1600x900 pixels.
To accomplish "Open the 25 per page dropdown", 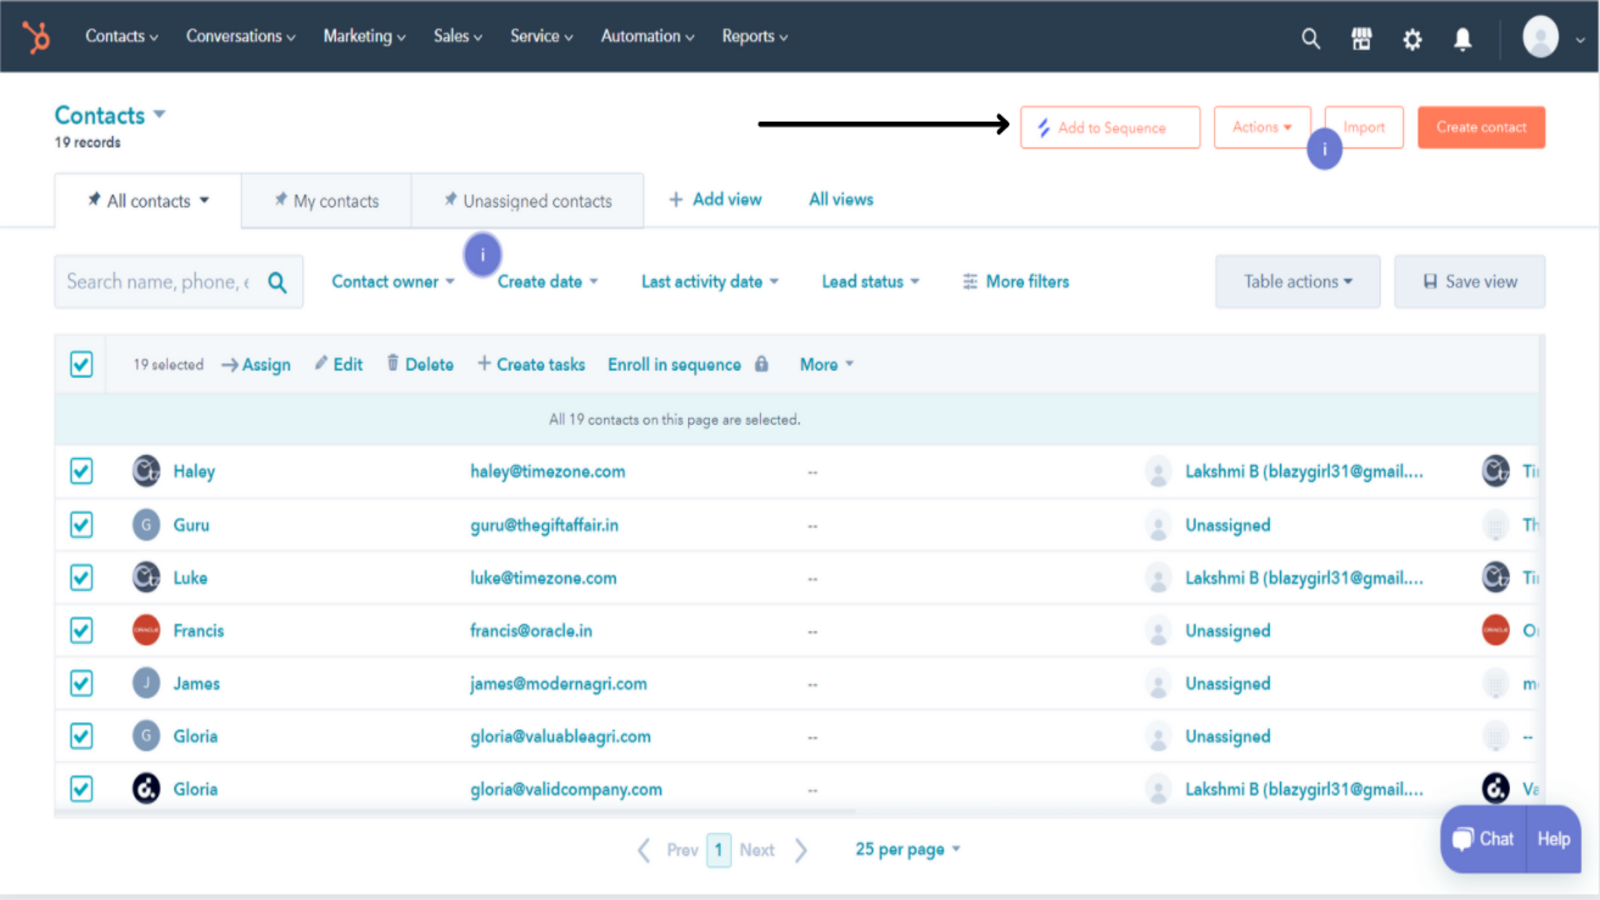I will [907, 849].
